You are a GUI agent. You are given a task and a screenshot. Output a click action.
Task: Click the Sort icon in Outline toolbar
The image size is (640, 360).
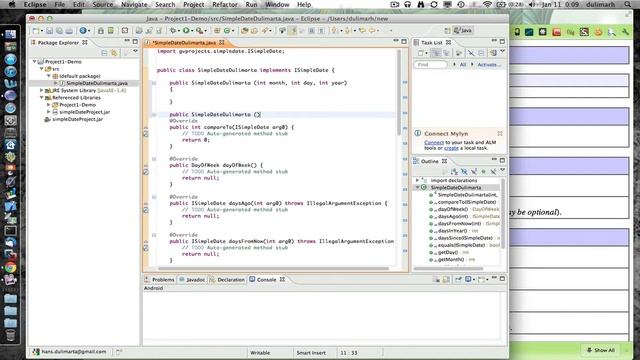[454, 172]
